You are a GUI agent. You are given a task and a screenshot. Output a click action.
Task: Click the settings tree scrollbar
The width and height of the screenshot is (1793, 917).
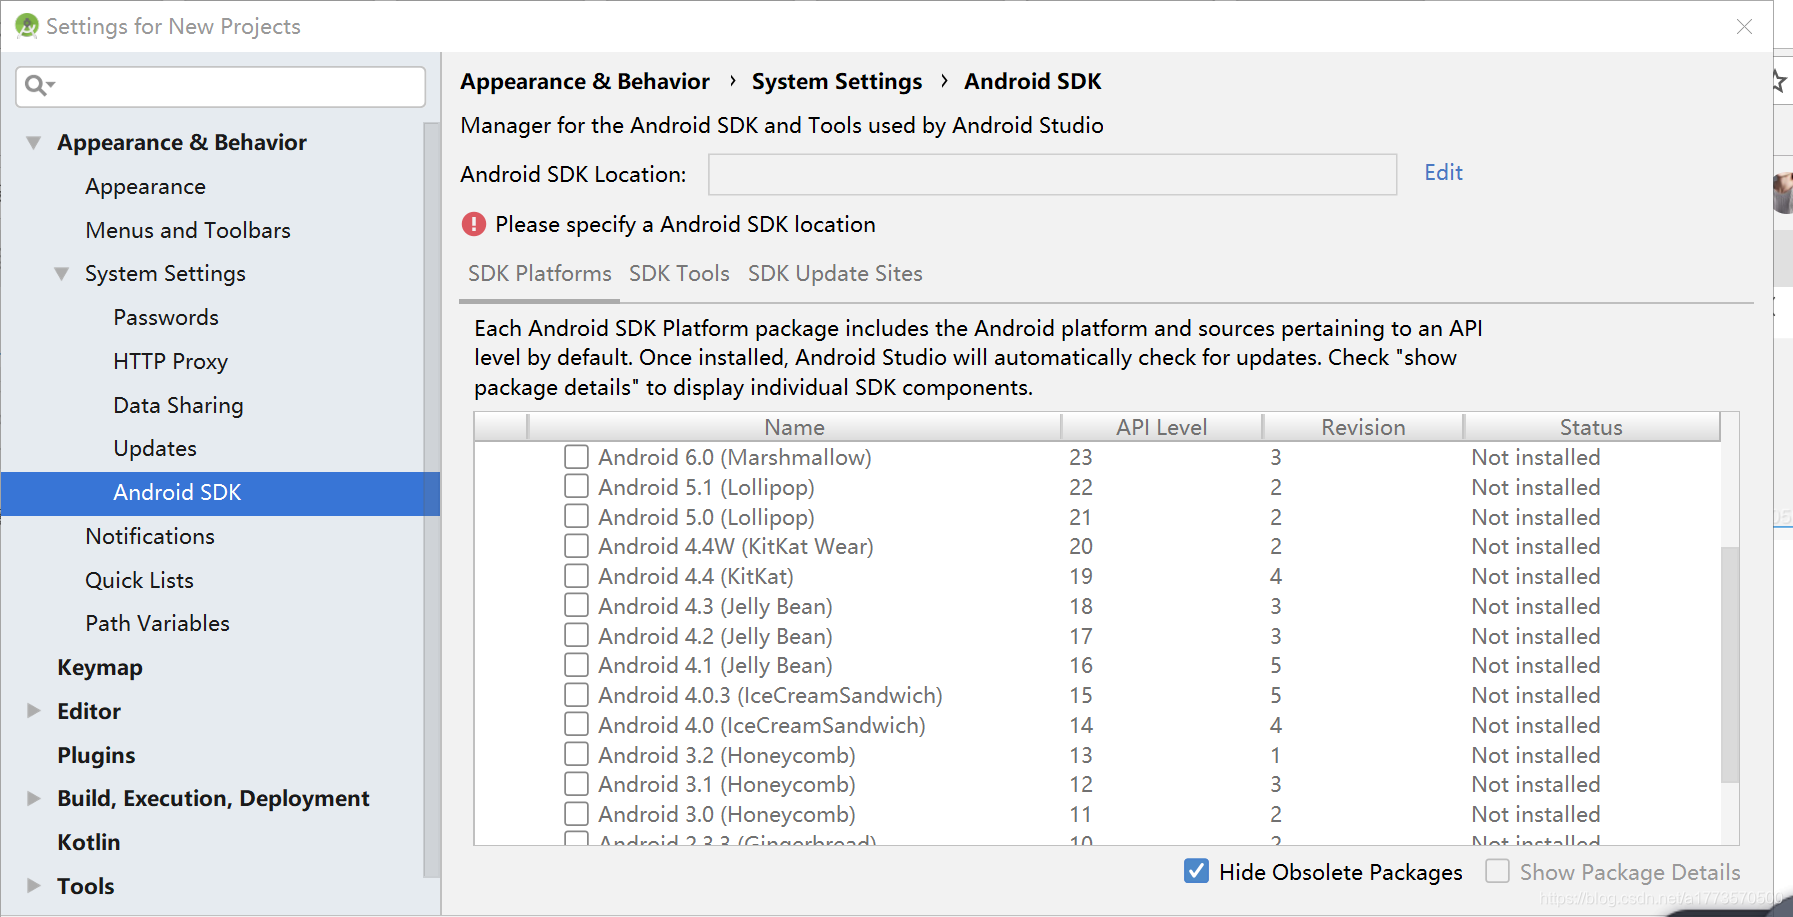431,500
